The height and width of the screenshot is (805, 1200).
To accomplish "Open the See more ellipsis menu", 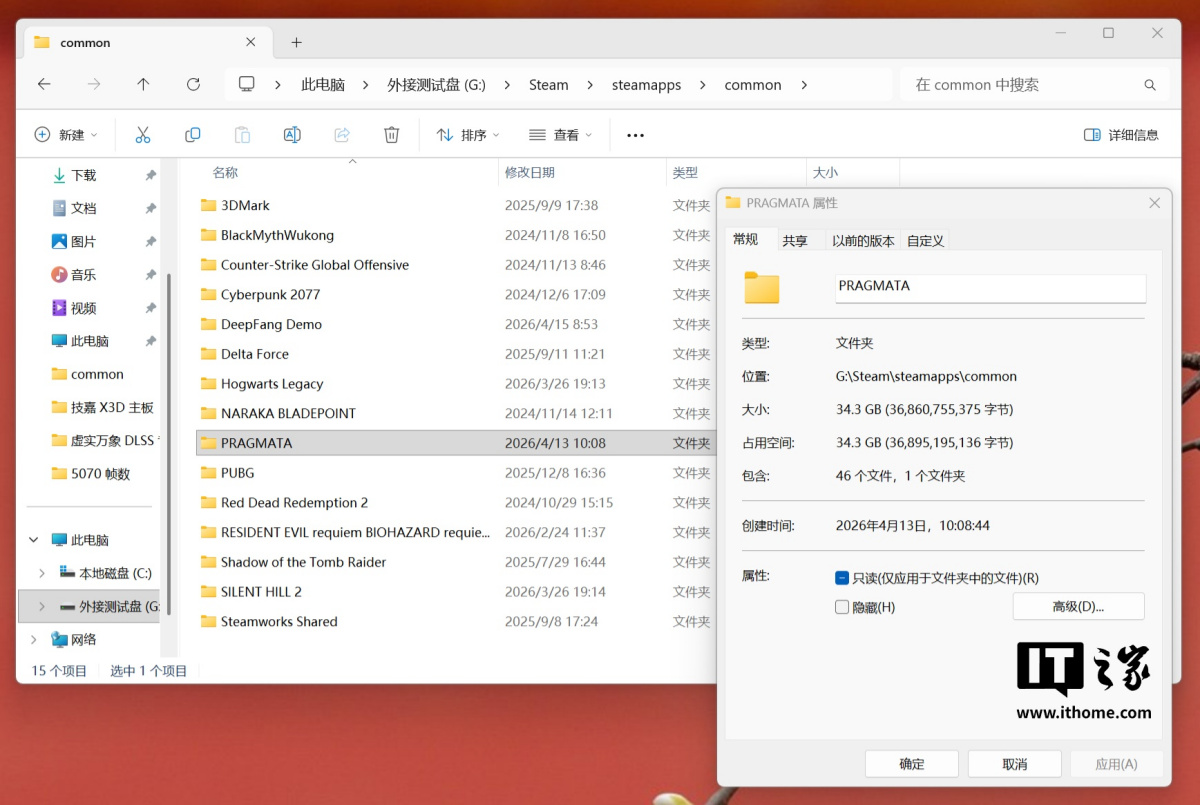I will pos(635,135).
